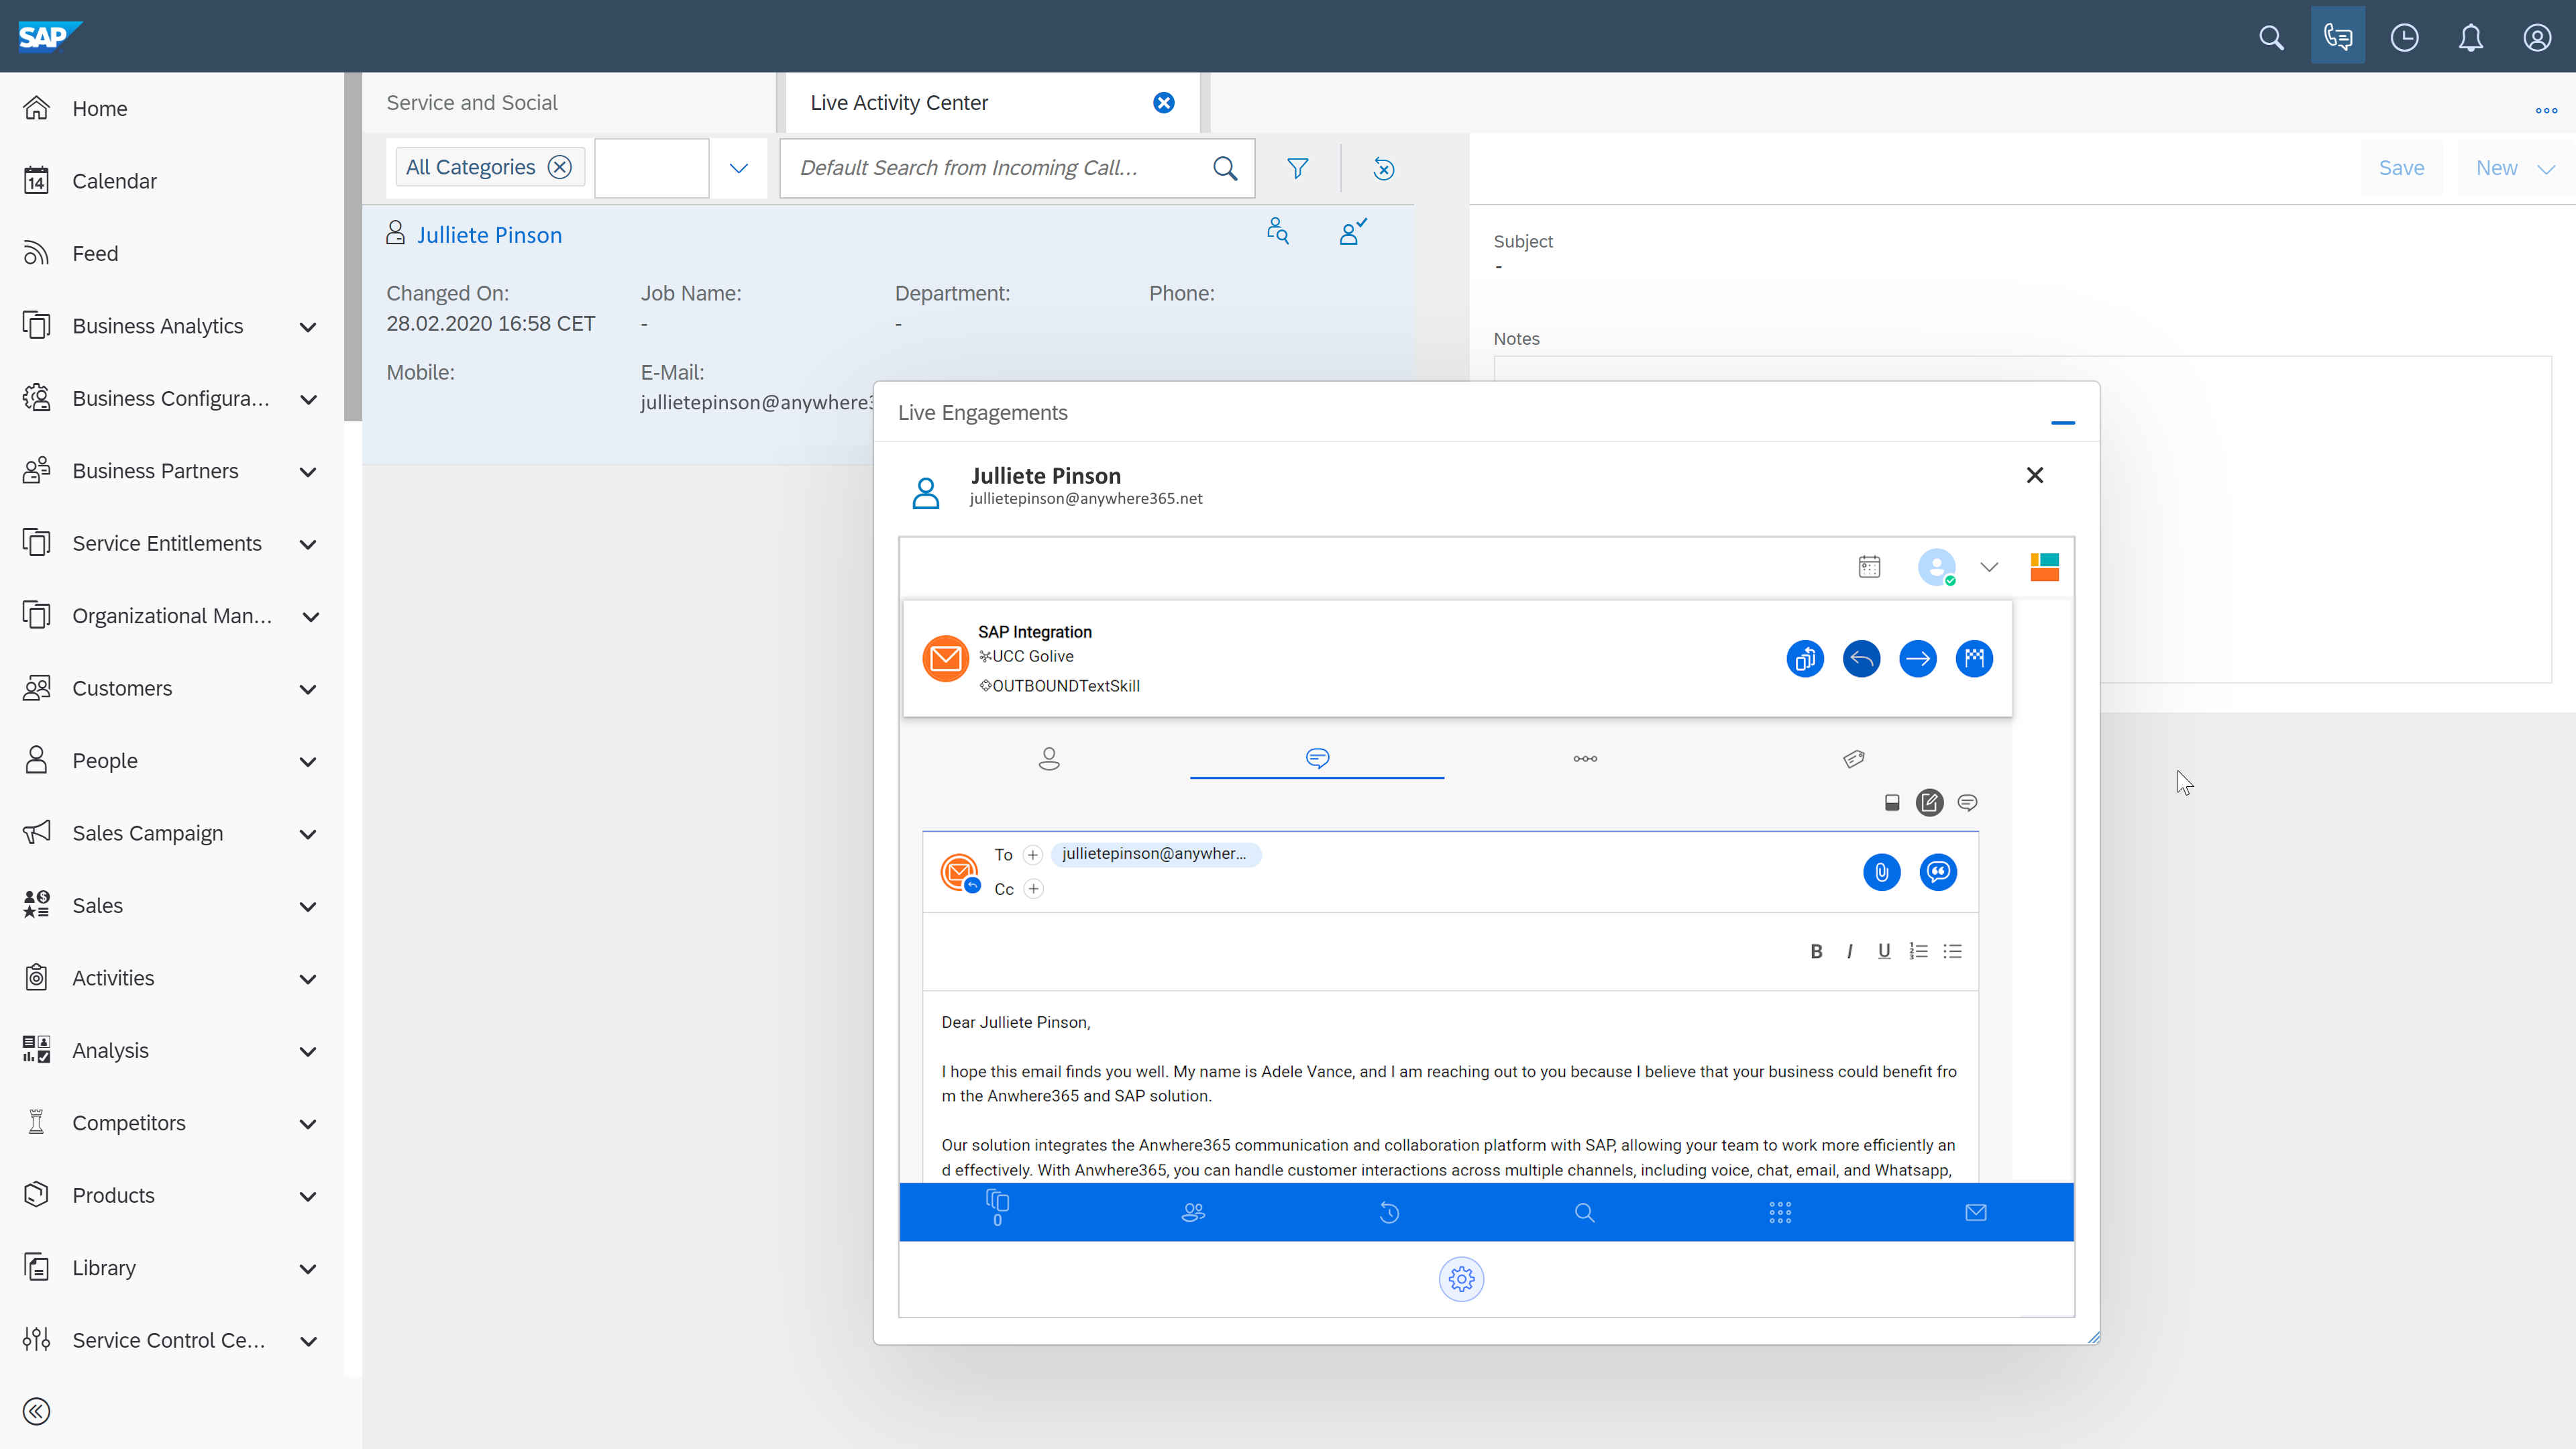Image resolution: width=2576 pixels, height=1449 pixels.
Task: Toggle italic formatting in the email editor
Action: coord(1850,951)
